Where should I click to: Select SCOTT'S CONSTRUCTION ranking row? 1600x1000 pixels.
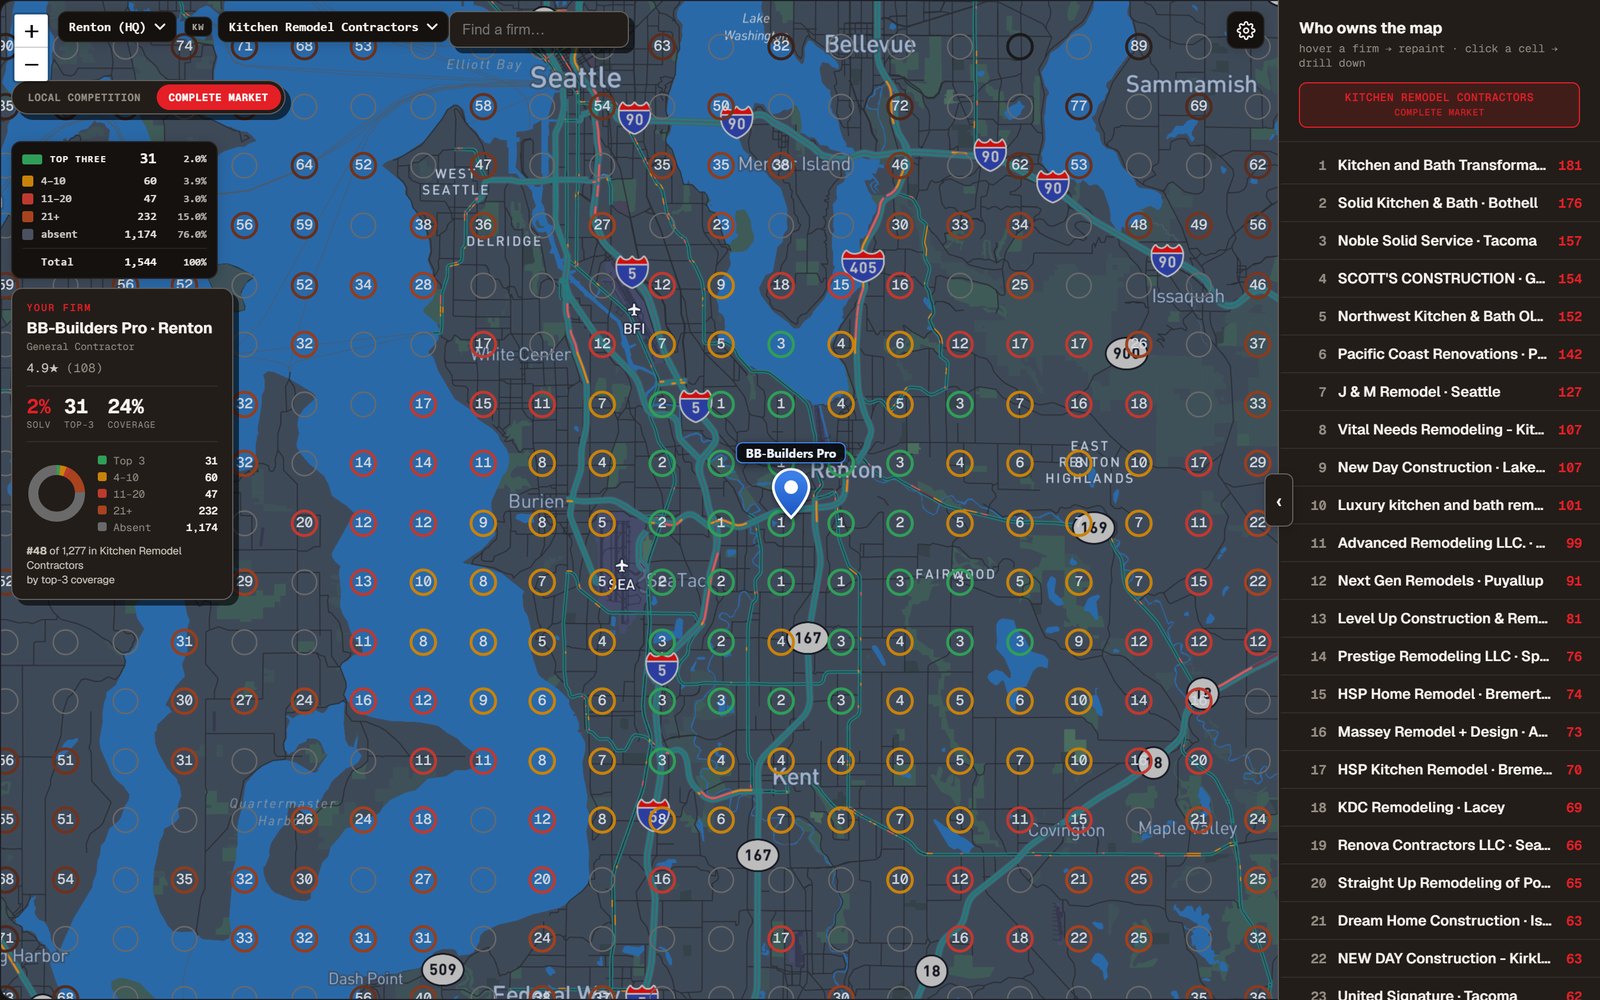[x=1440, y=279]
